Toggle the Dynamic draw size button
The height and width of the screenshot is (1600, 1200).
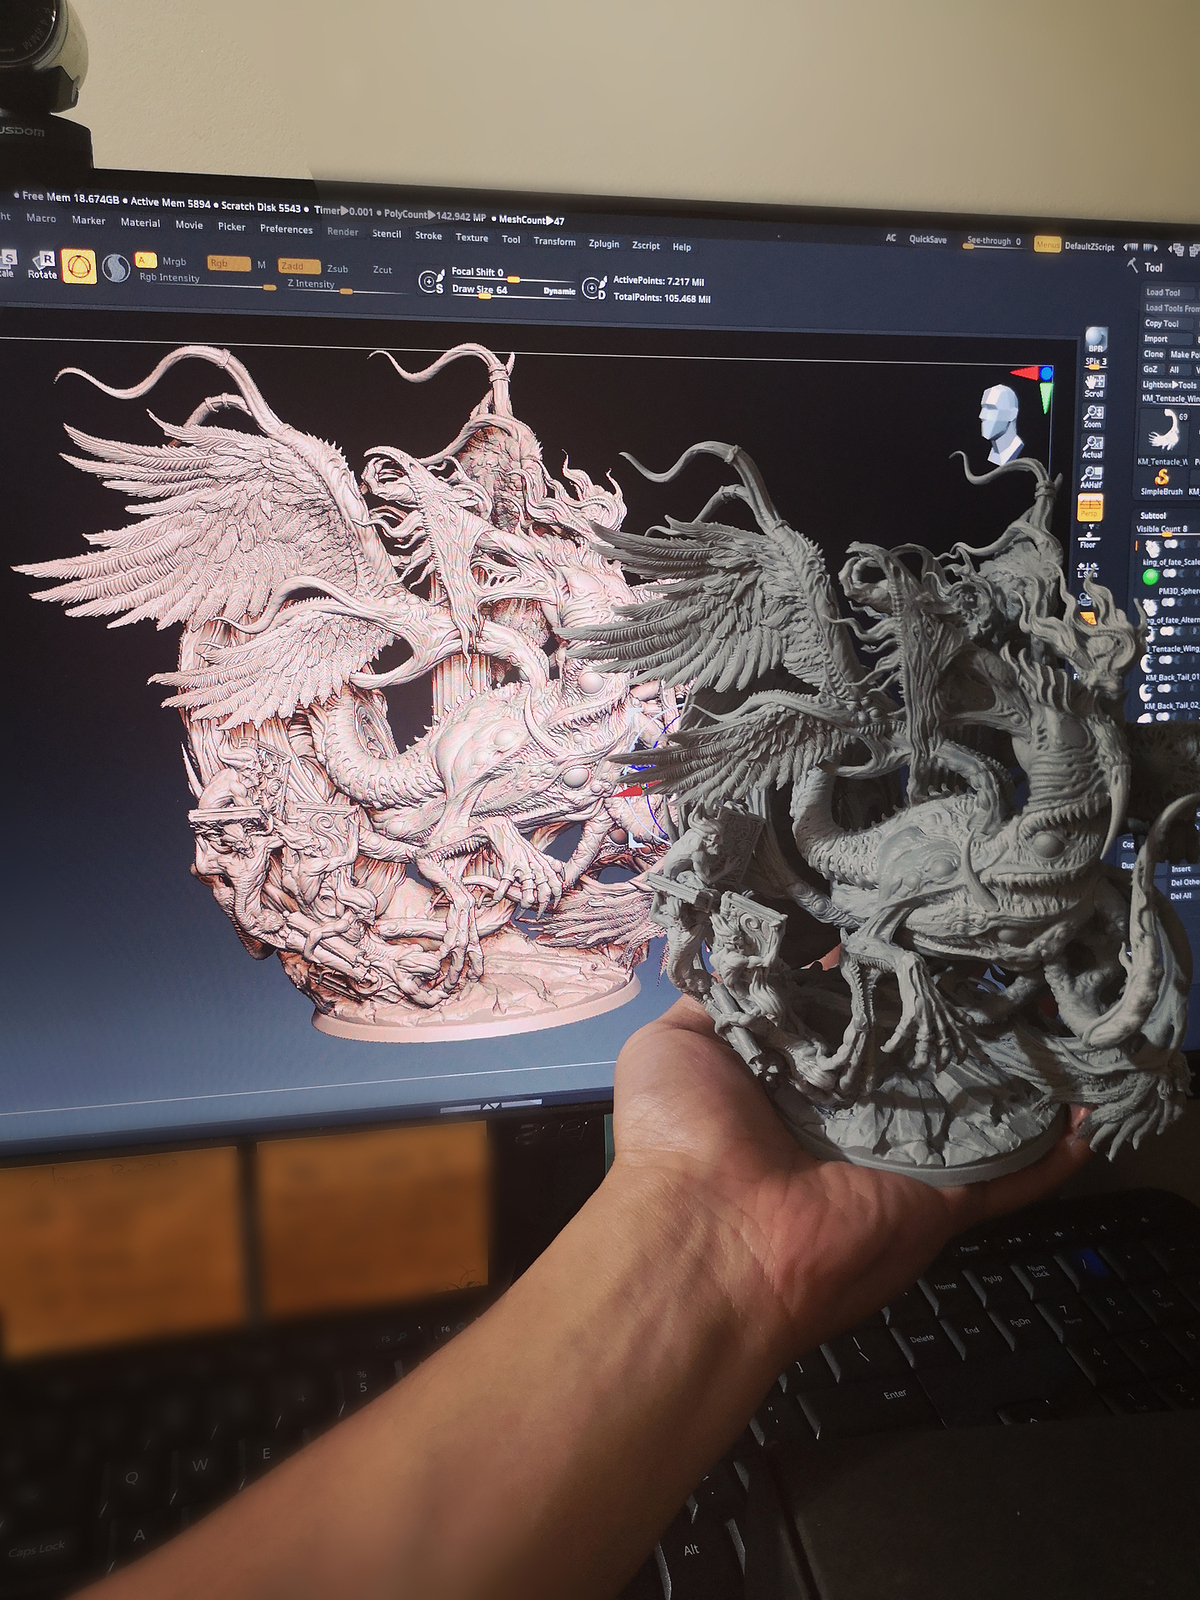coord(559,291)
